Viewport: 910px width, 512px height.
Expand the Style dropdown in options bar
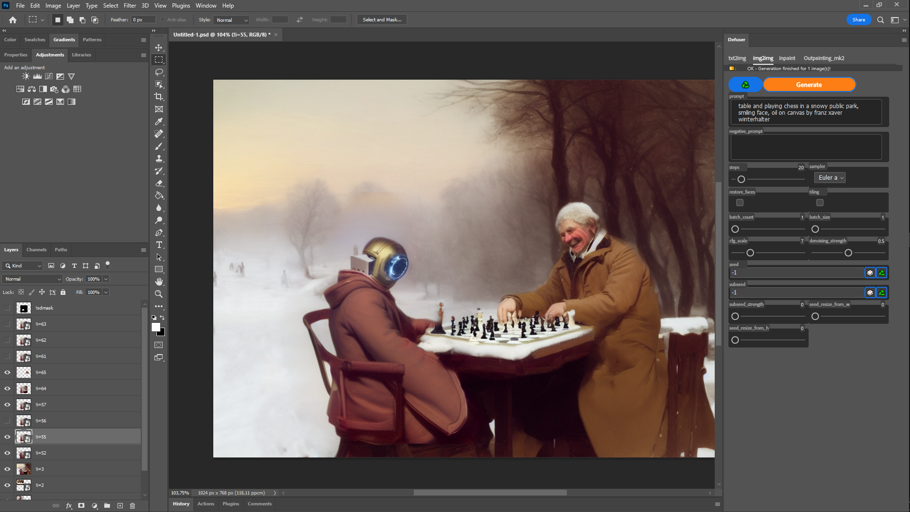232,20
